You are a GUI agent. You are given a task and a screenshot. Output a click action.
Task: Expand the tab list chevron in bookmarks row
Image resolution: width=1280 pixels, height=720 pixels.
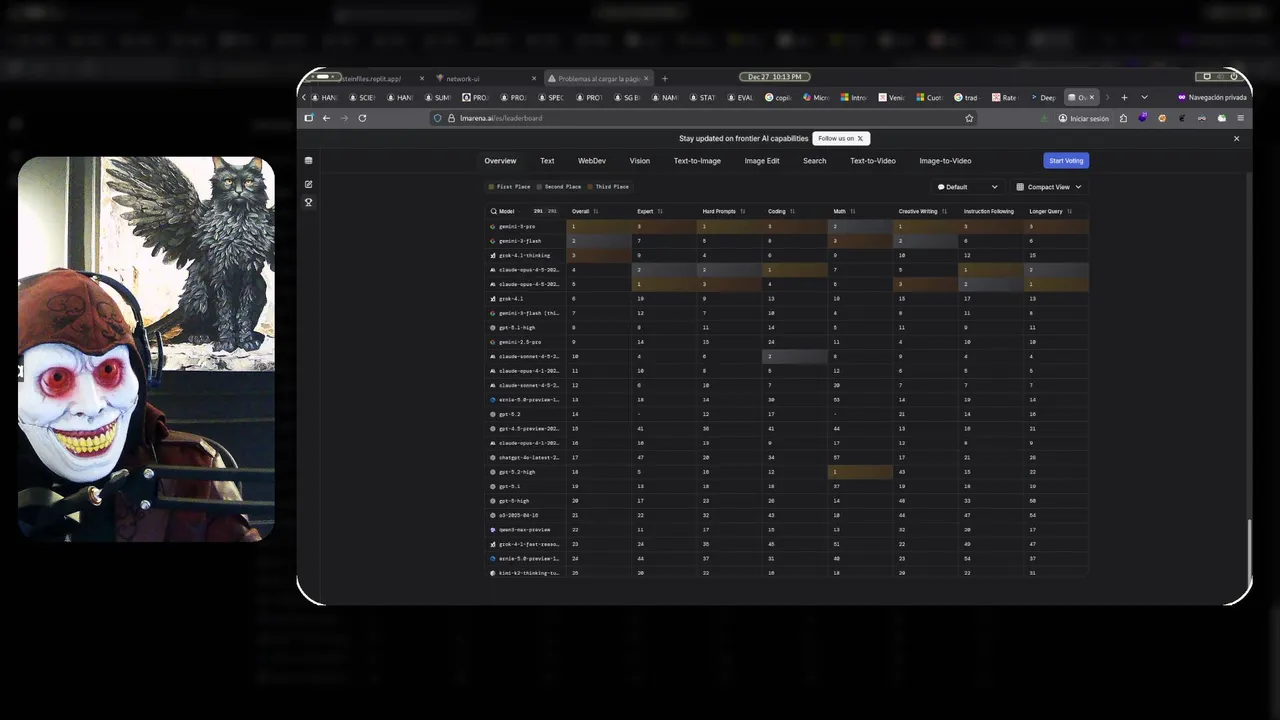(1144, 97)
